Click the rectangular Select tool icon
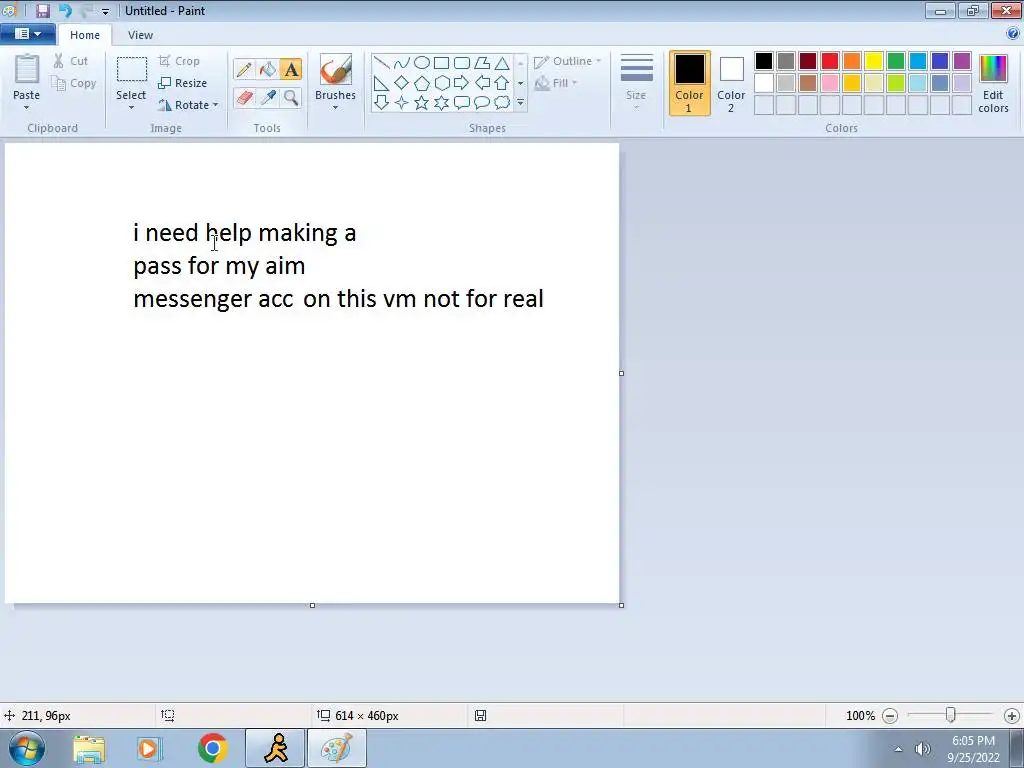 click(x=131, y=69)
